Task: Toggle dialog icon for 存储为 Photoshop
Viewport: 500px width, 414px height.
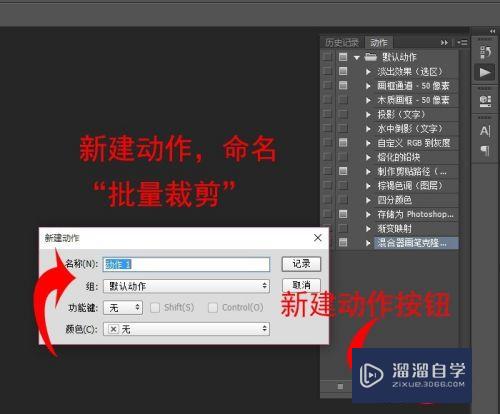Action: click(343, 214)
